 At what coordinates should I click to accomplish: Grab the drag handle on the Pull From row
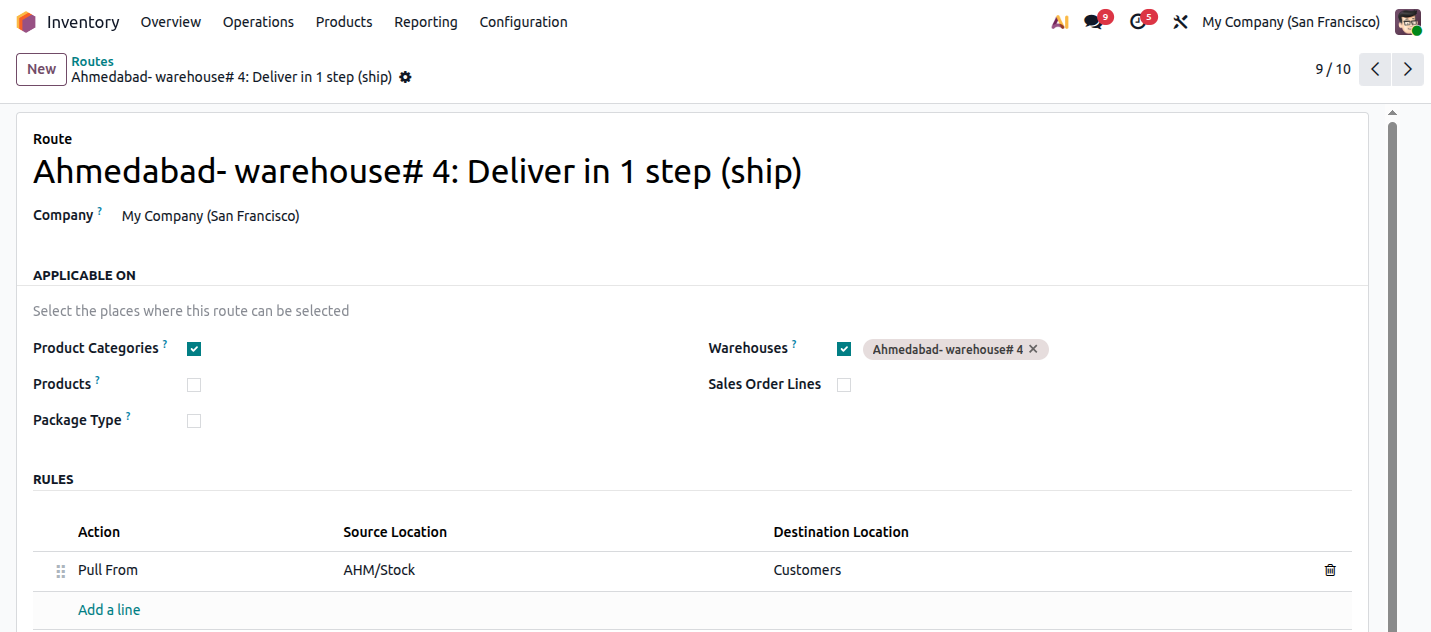coord(60,571)
